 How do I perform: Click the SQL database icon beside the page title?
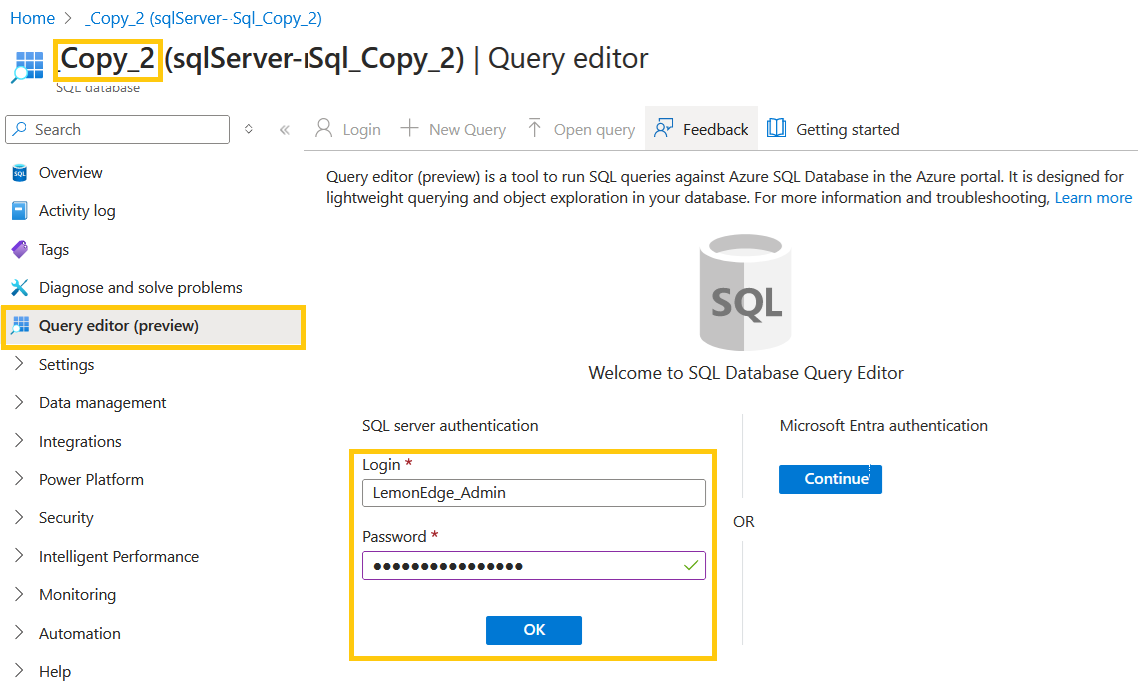[x=28, y=68]
